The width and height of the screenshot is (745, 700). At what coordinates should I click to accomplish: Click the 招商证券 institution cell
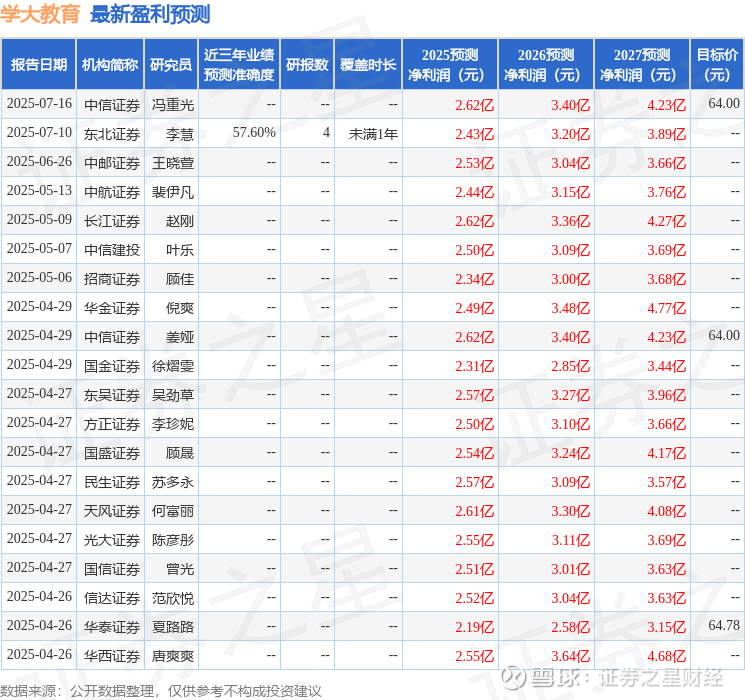112,279
